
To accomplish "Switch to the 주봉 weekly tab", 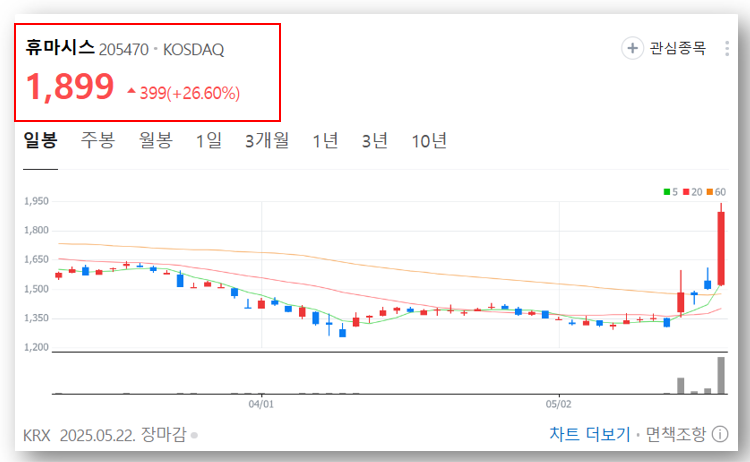I will 98,140.
